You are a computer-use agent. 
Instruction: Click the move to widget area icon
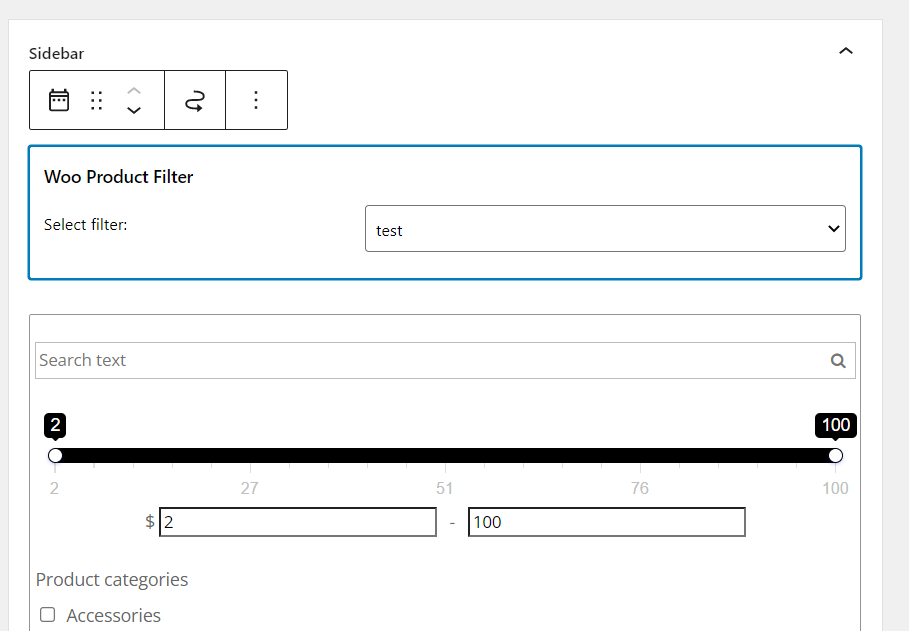(x=195, y=100)
